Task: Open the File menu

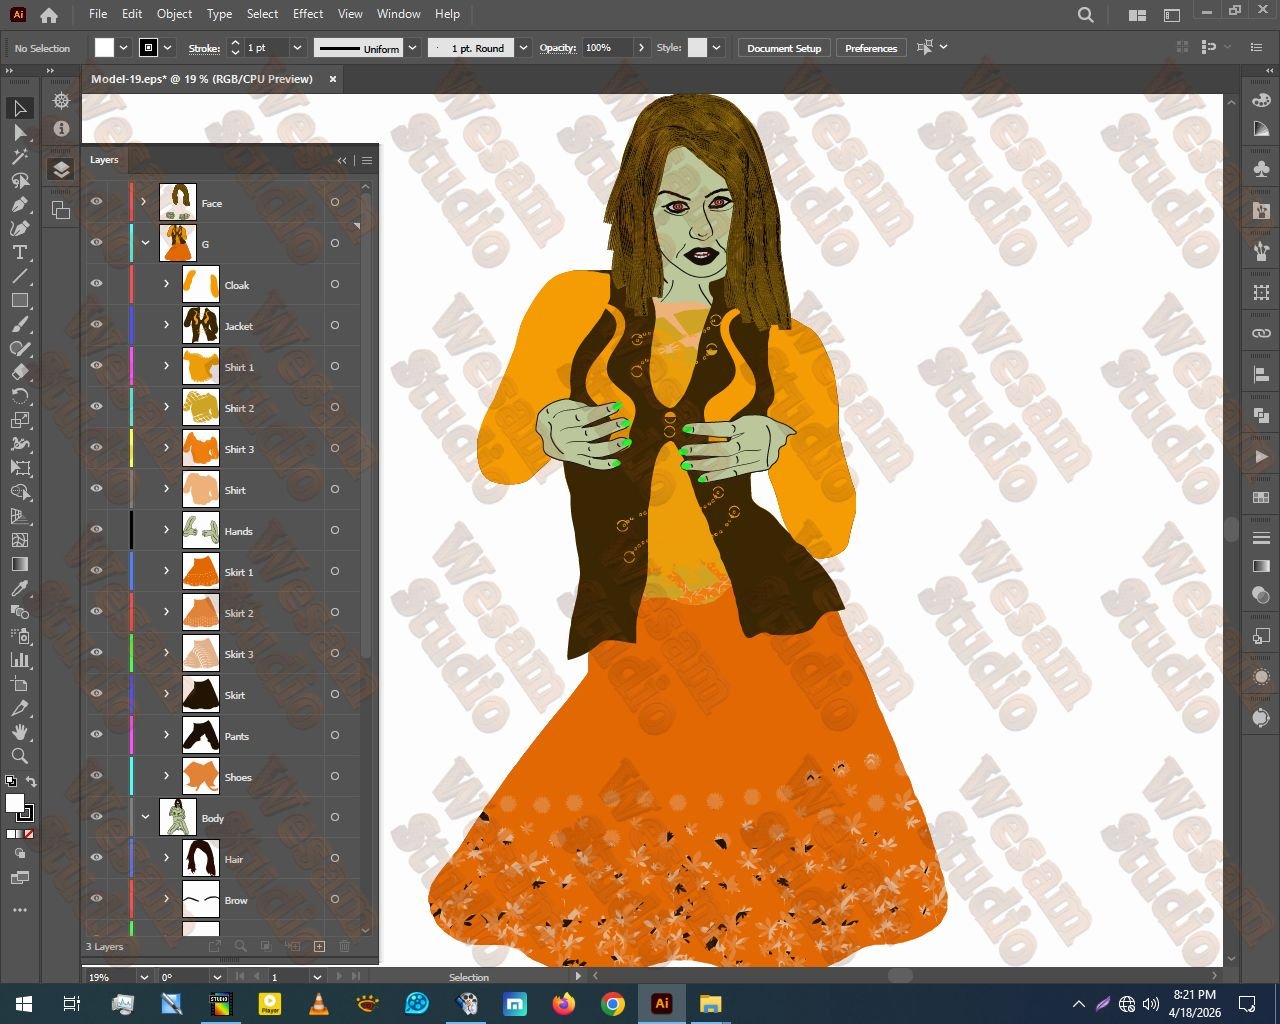Action: click(98, 14)
